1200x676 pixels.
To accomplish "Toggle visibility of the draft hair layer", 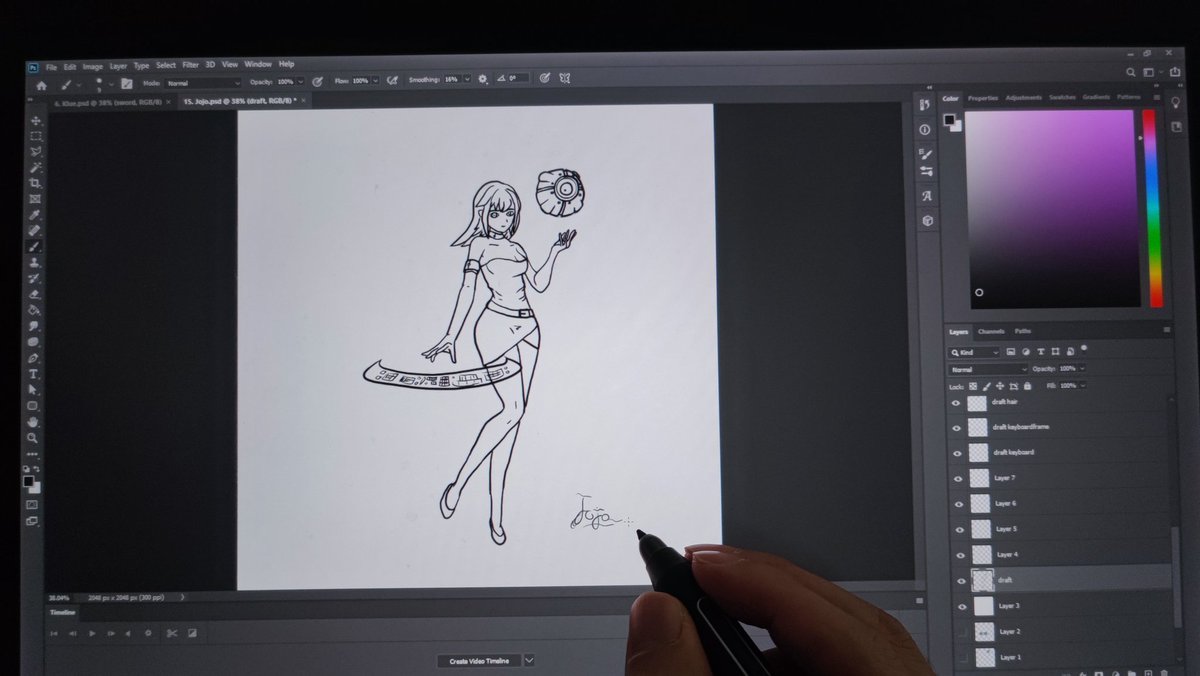I will [x=955, y=403].
